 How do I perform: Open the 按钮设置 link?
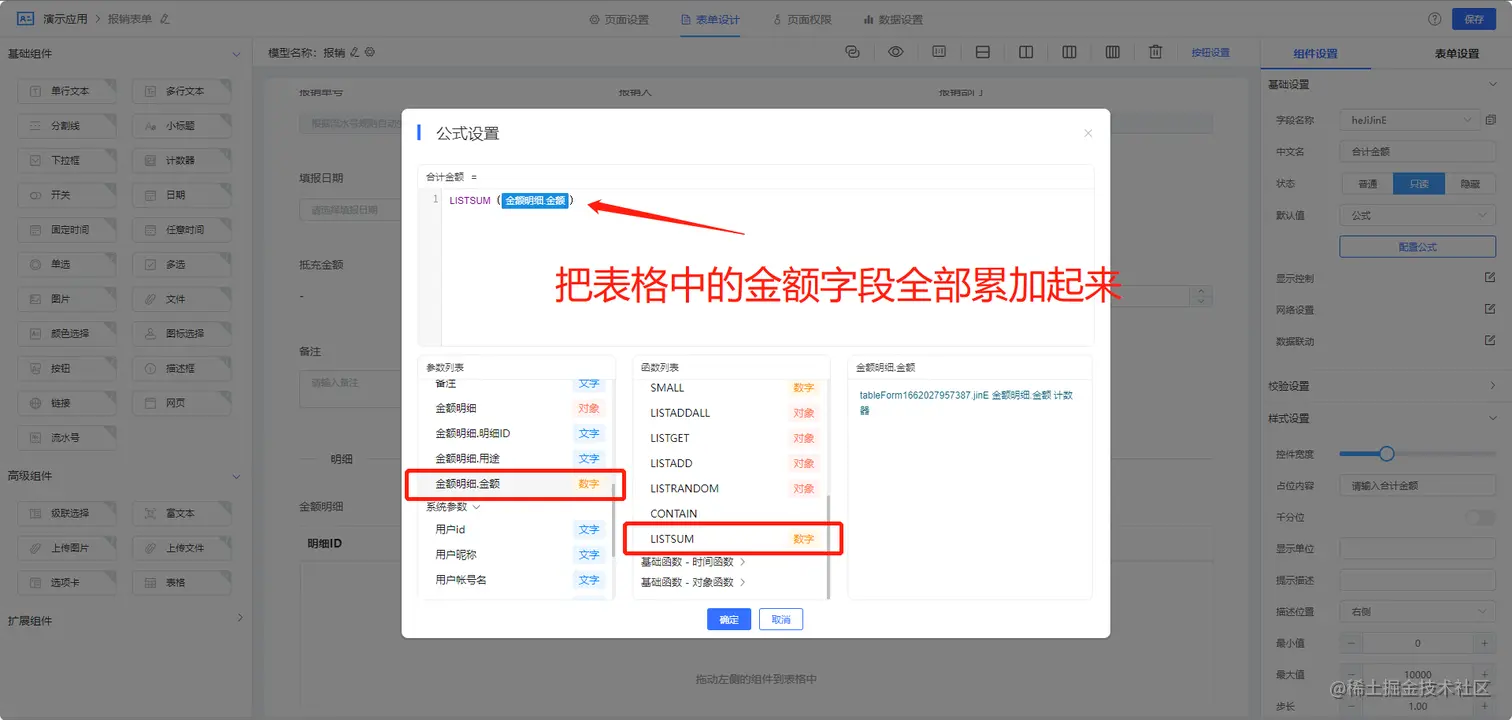pos(1210,53)
